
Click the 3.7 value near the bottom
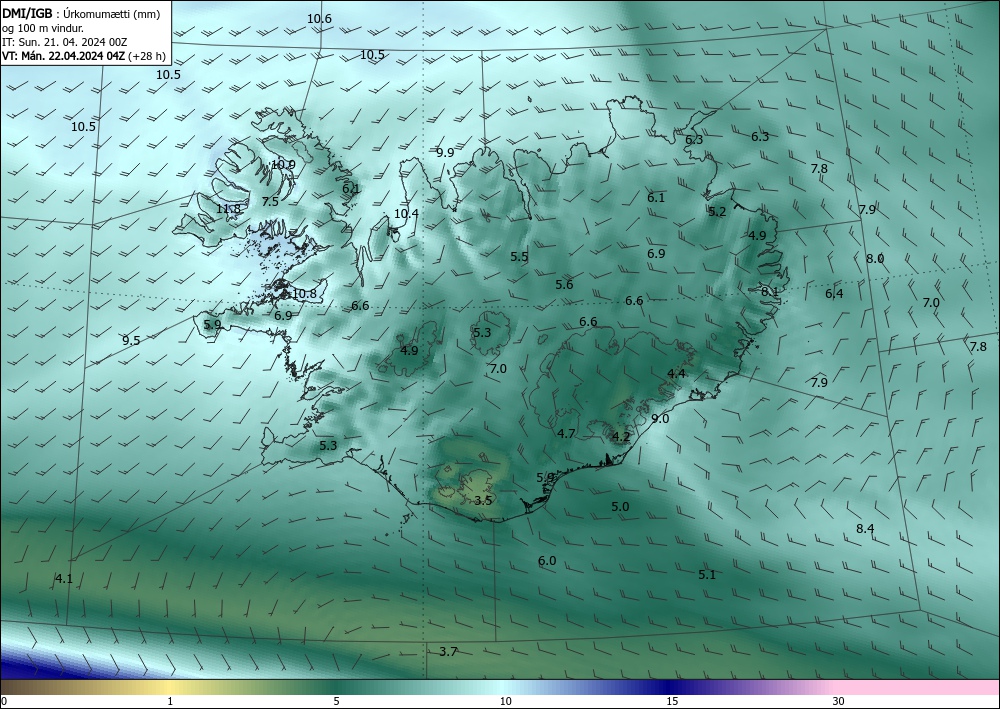(x=448, y=652)
